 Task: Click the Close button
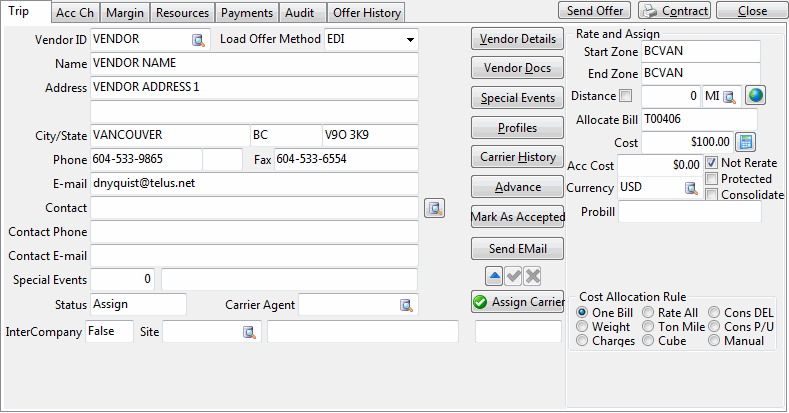752,11
